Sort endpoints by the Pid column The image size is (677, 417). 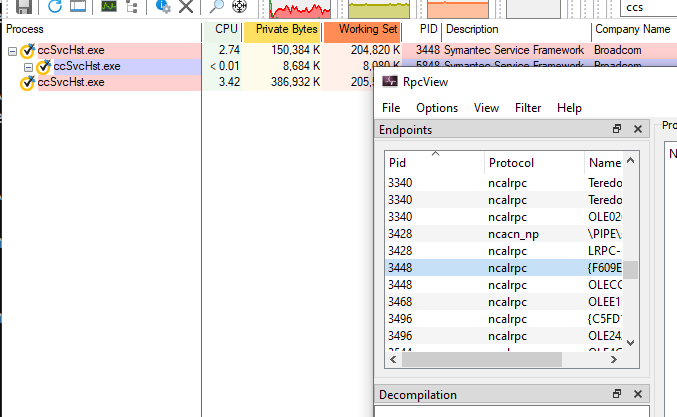click(435, 163)
